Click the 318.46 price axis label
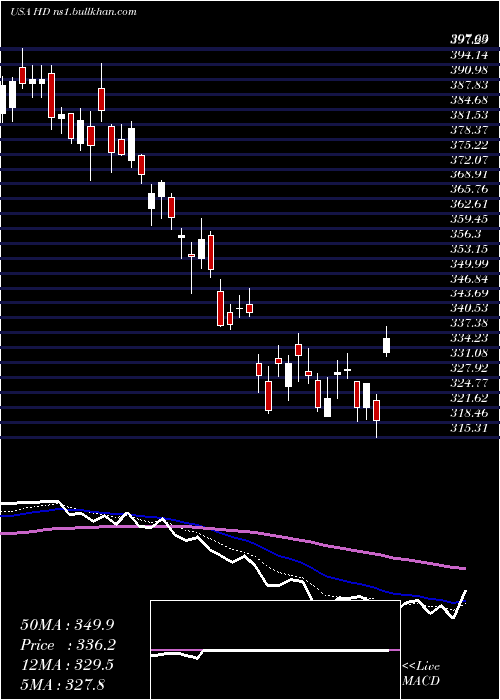Viewport: 500px width, 700px height. 469,412
